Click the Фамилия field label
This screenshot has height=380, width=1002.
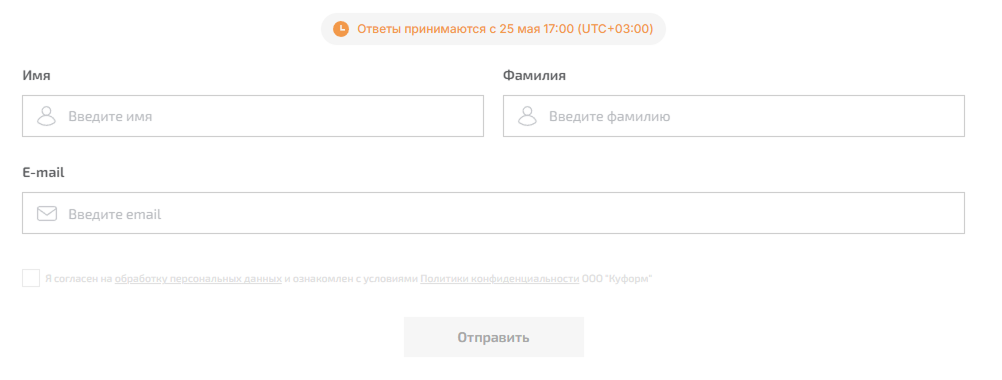click(x=534, y=75)
